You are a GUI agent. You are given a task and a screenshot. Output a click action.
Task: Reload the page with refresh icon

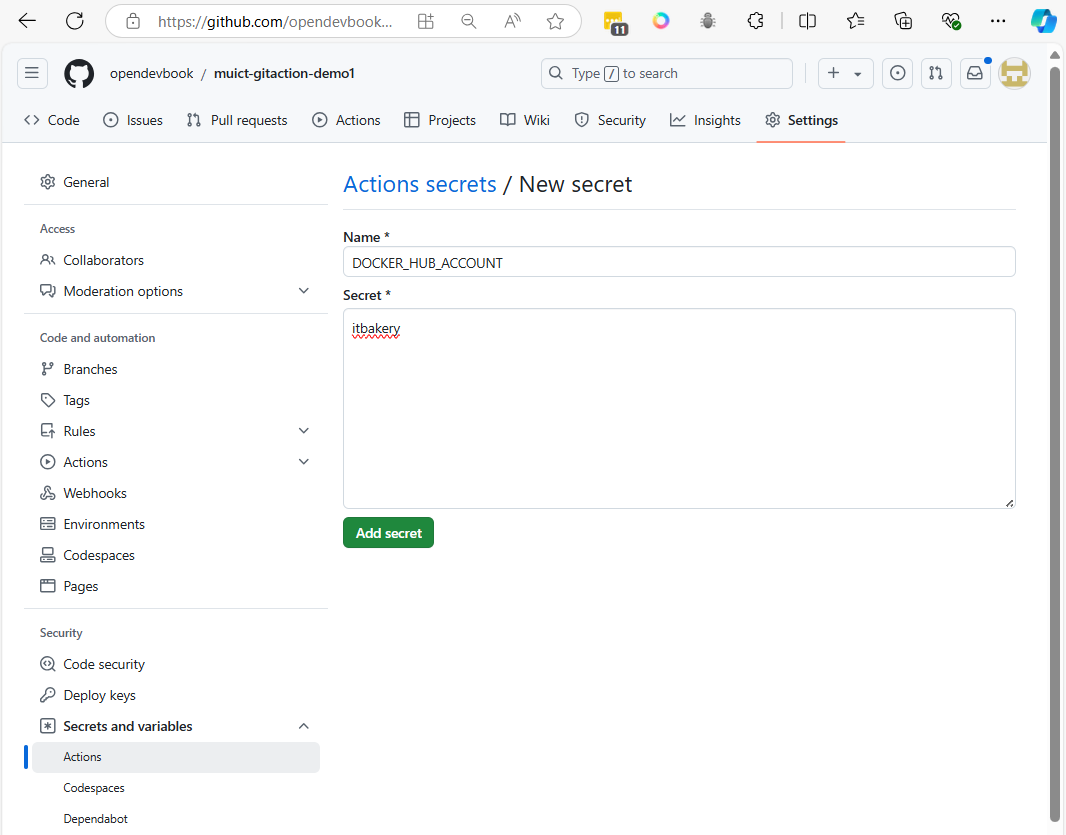pos(75,21)
